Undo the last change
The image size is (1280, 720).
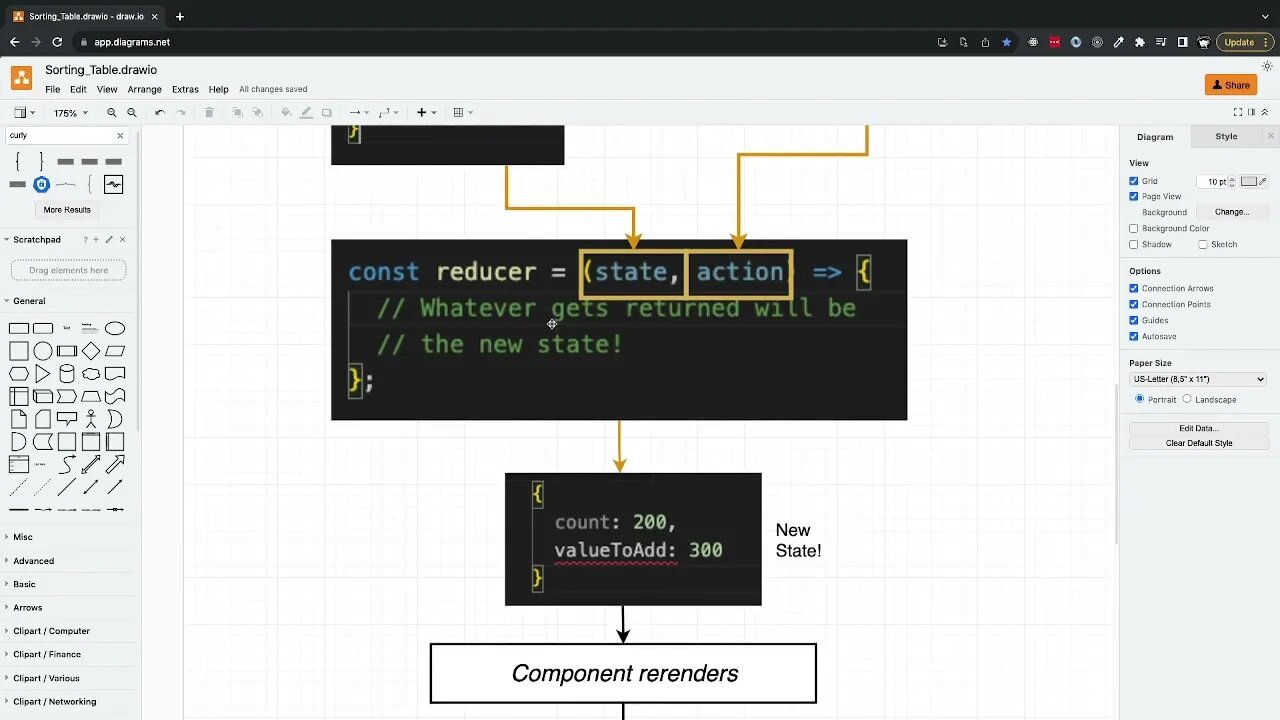pos(160,113)
